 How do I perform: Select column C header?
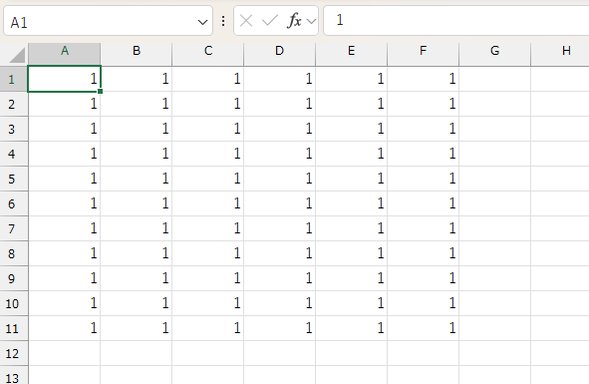[208, 54]
